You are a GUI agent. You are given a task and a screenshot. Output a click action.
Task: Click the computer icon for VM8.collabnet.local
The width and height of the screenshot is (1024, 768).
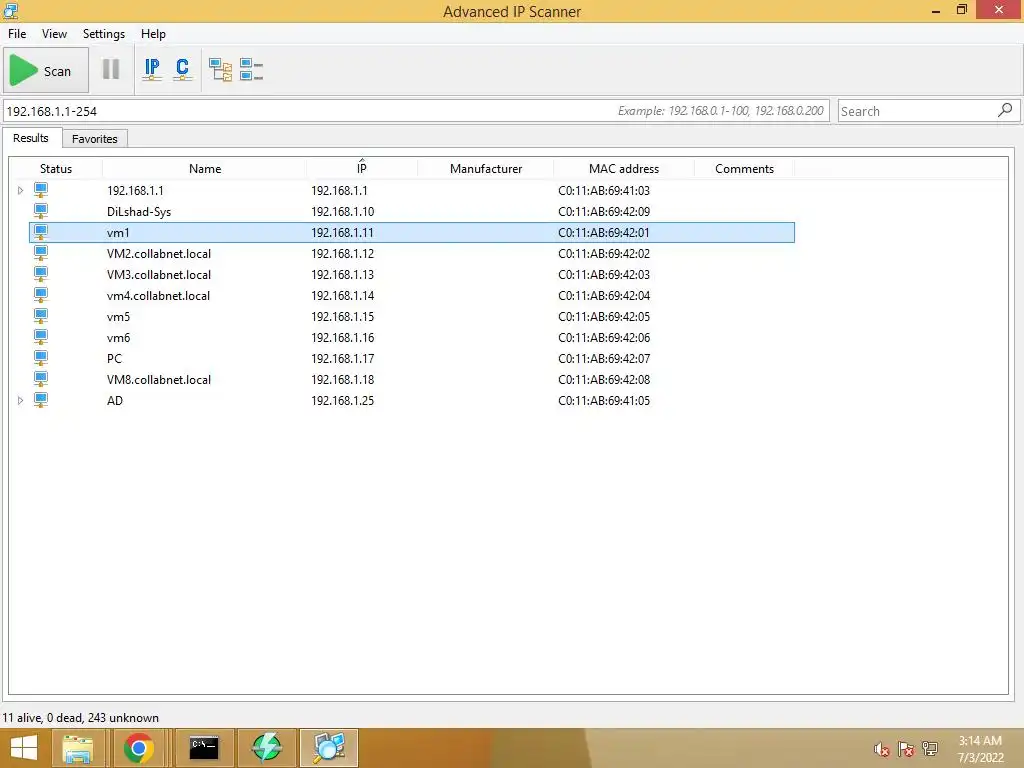(40, 379)
